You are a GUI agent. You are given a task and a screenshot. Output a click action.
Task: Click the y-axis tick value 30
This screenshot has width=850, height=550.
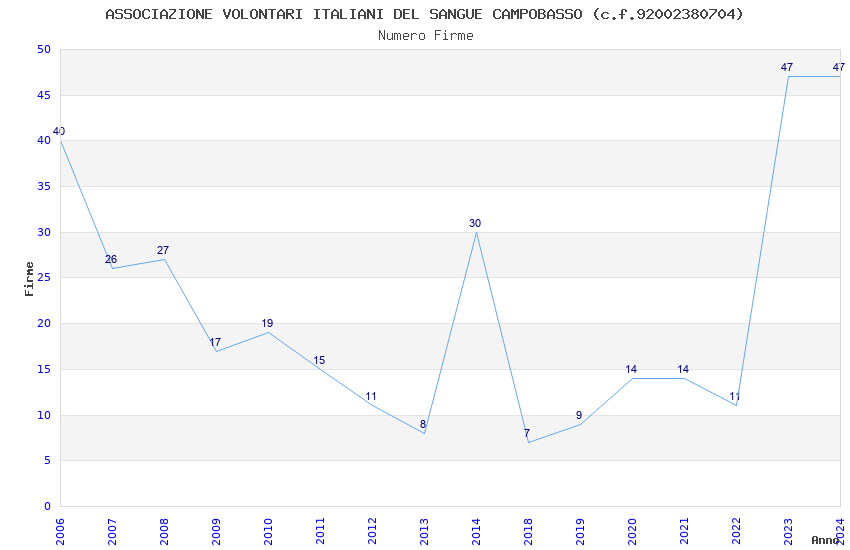[x=44, y=232]
